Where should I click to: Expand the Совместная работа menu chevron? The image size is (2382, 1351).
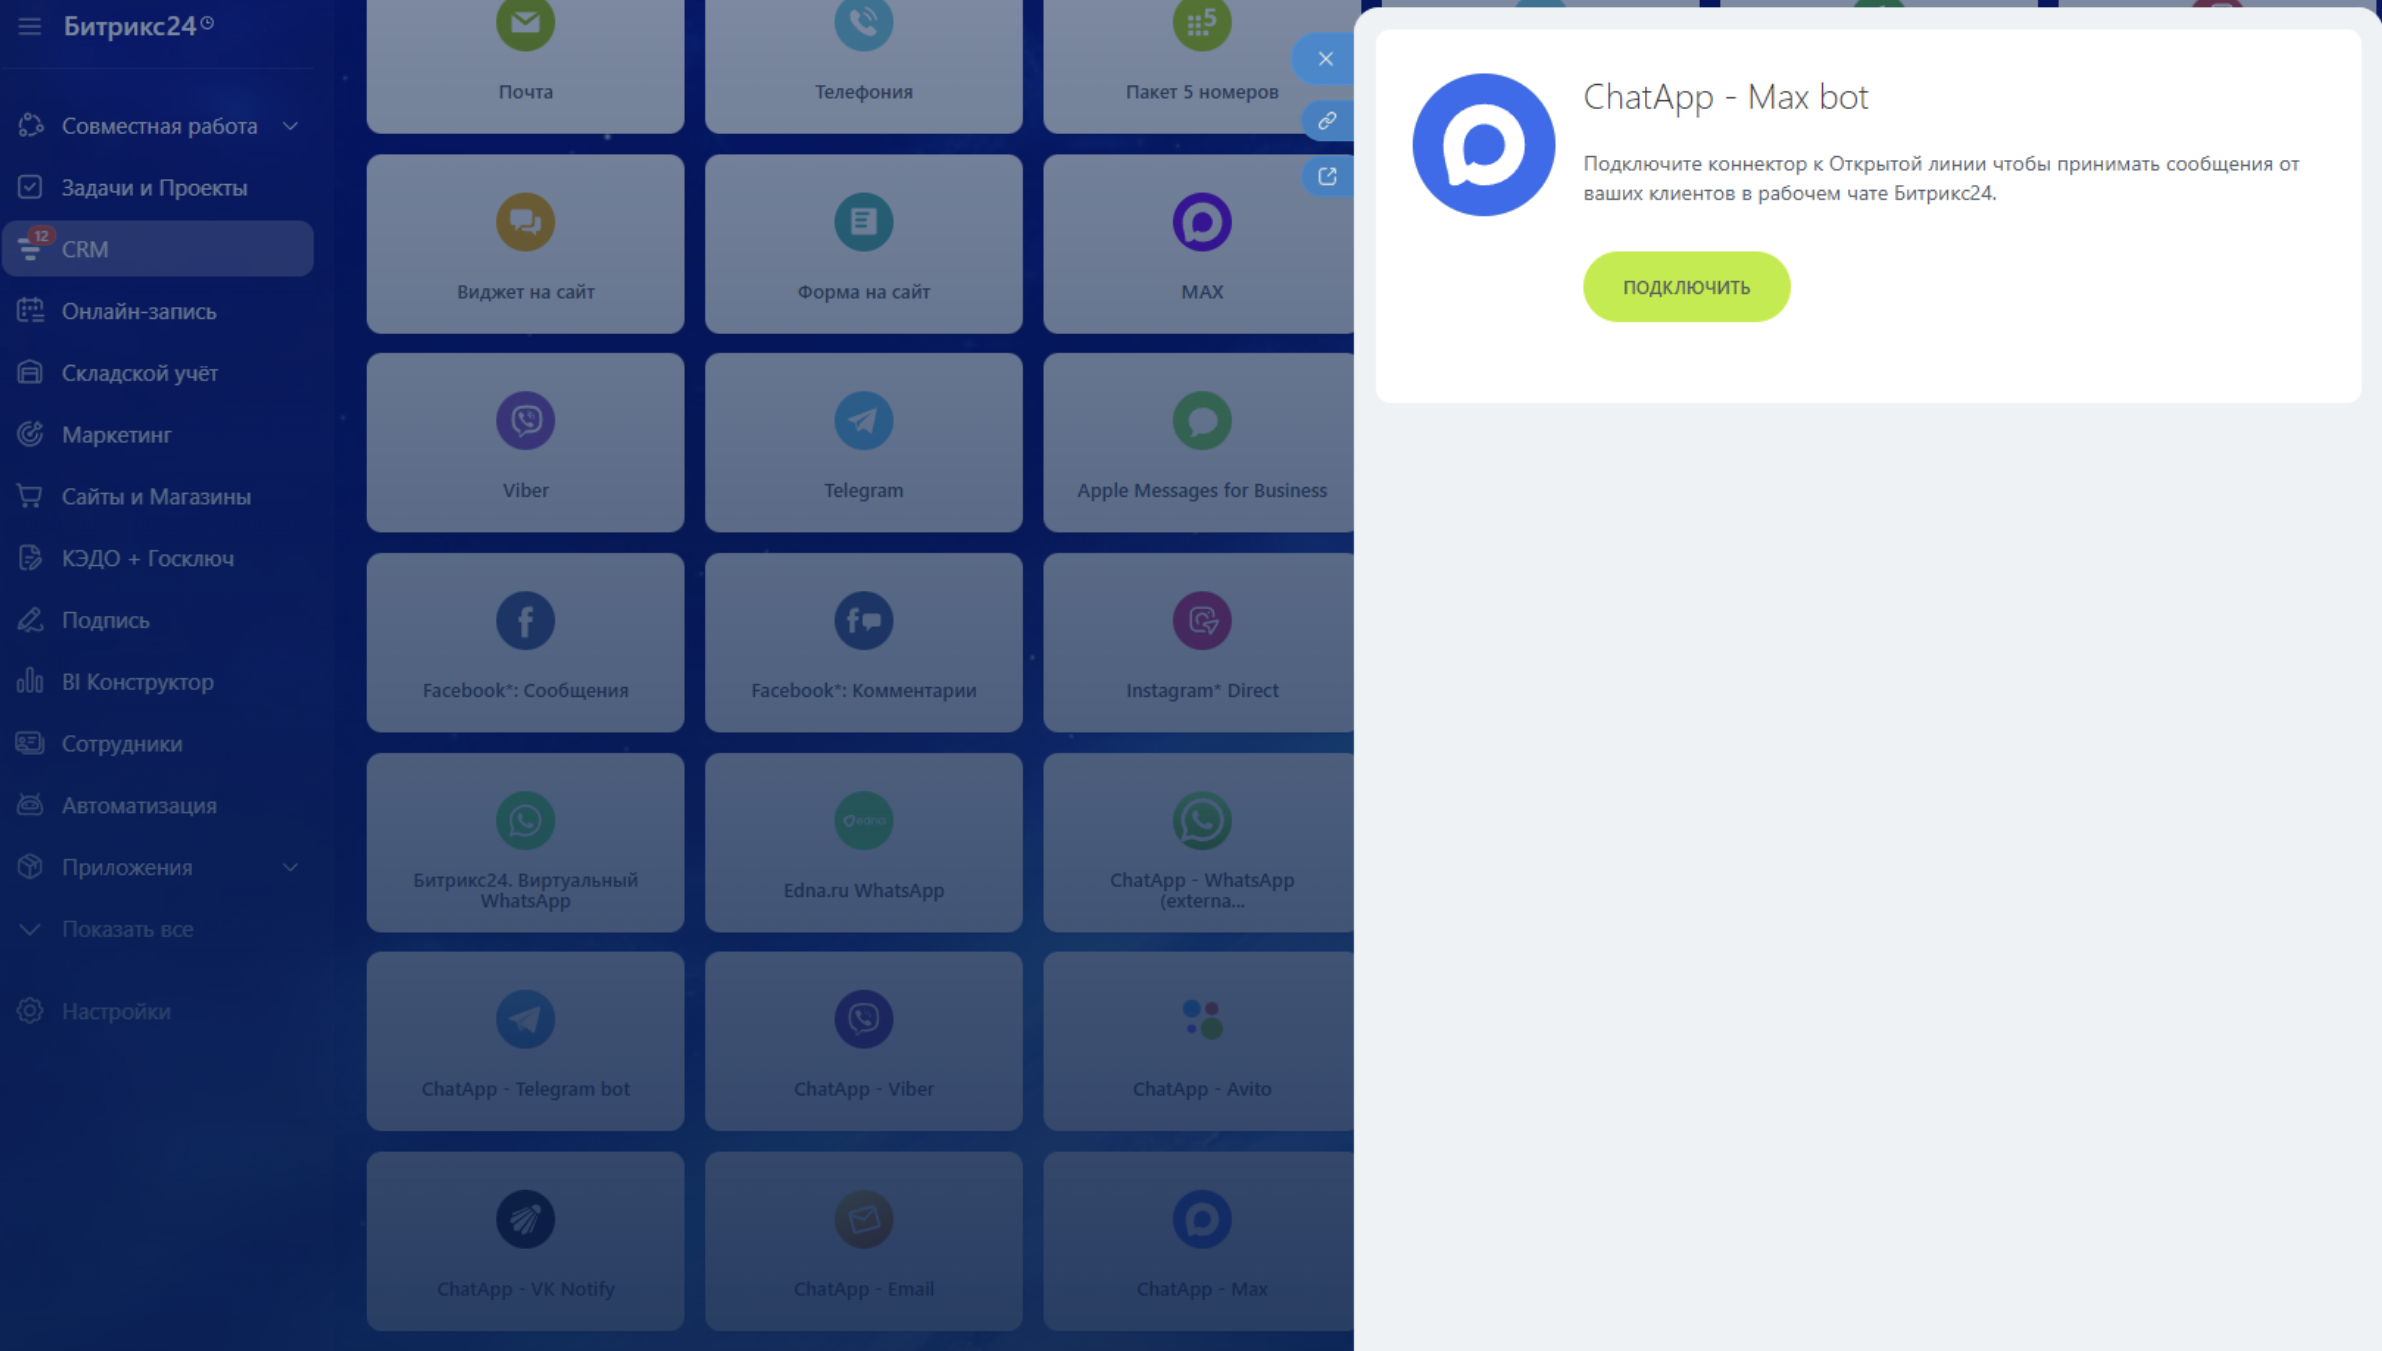click(x=290, y=126)
